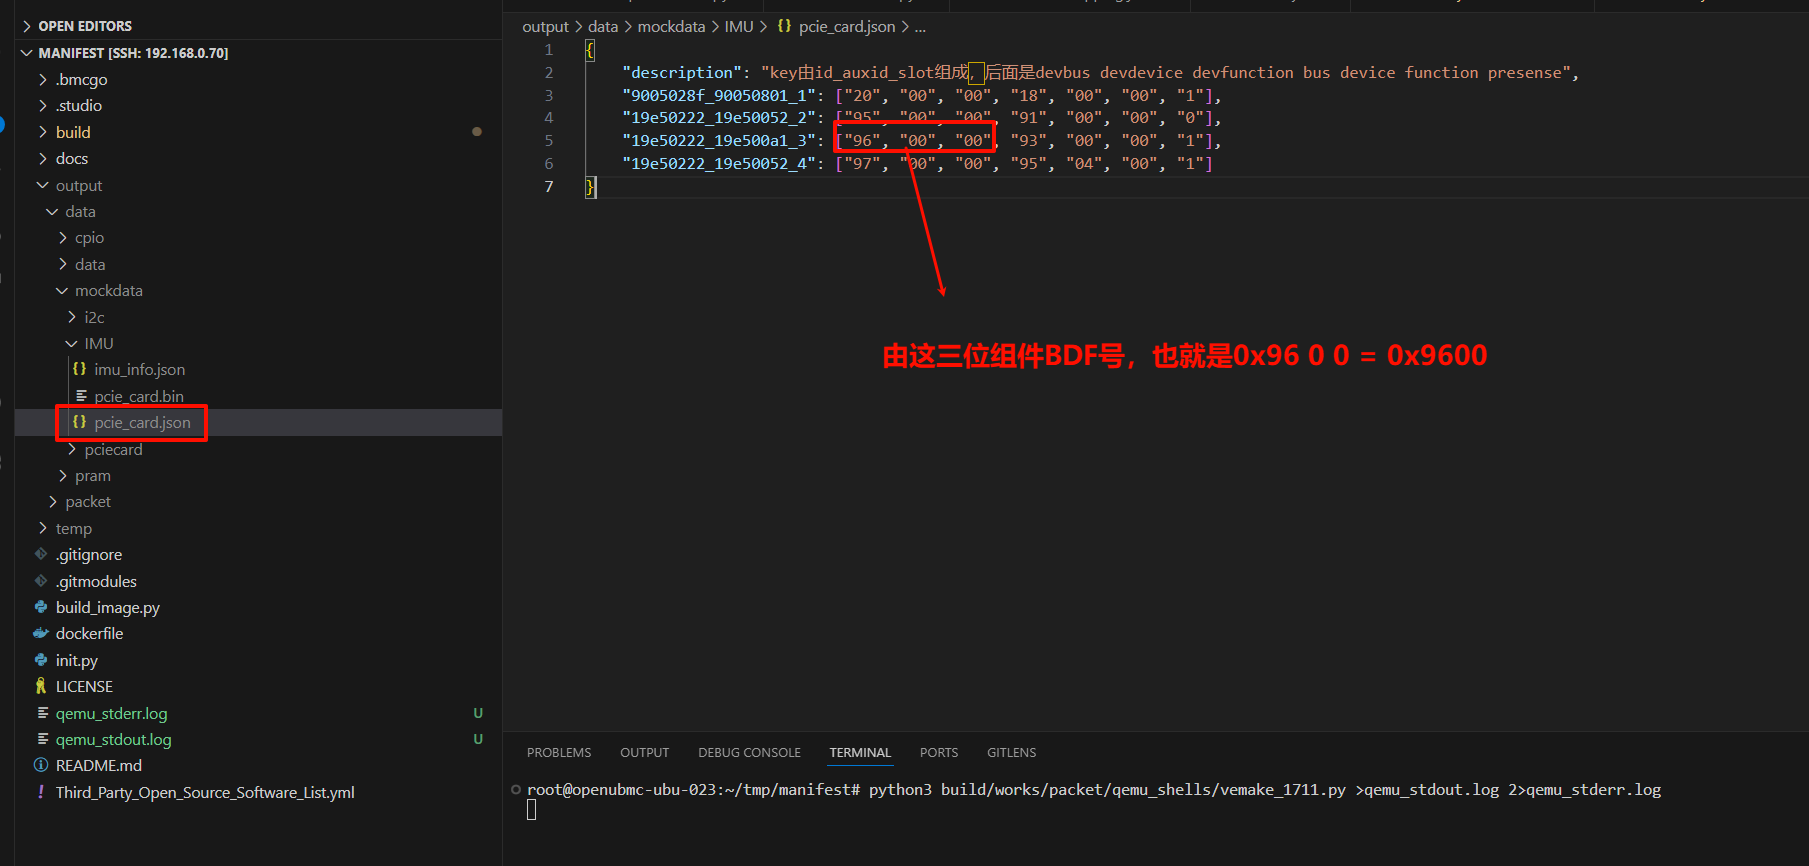This screenshot has width=1809, height=866.
Task: Expand the pciecard folder
Action: tap(113, 450)
